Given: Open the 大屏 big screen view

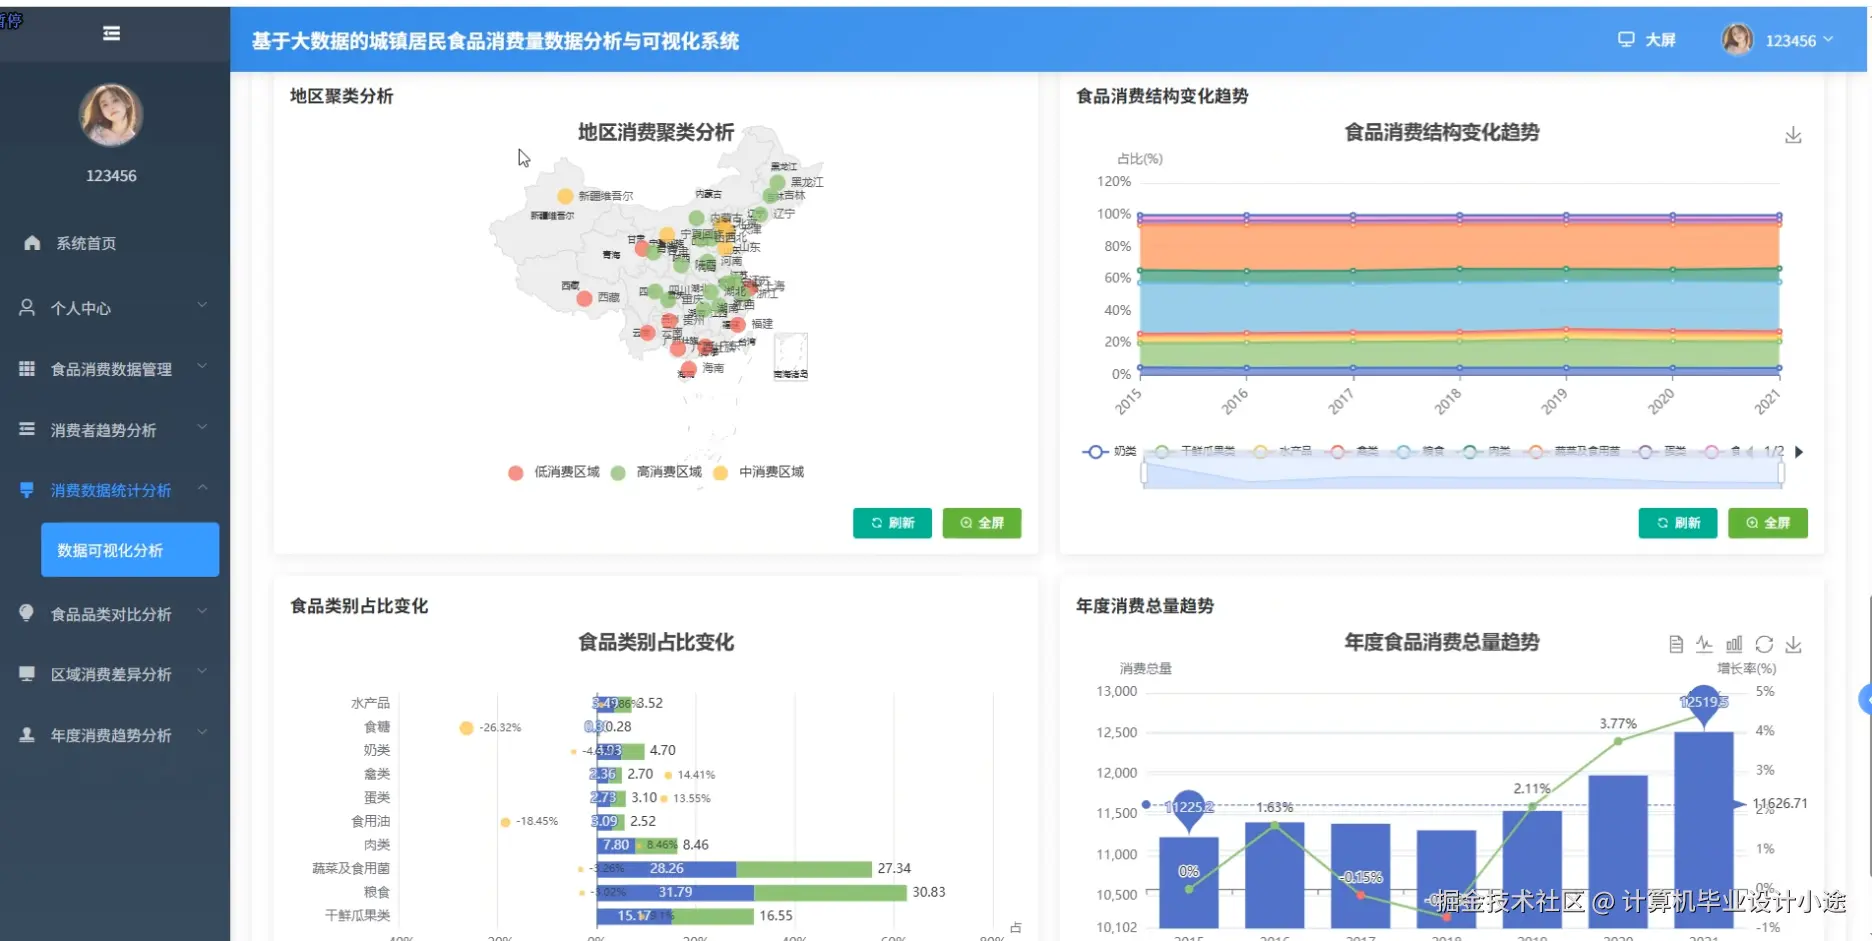Looking at the screenshot, I should (x=1645, y=40).
